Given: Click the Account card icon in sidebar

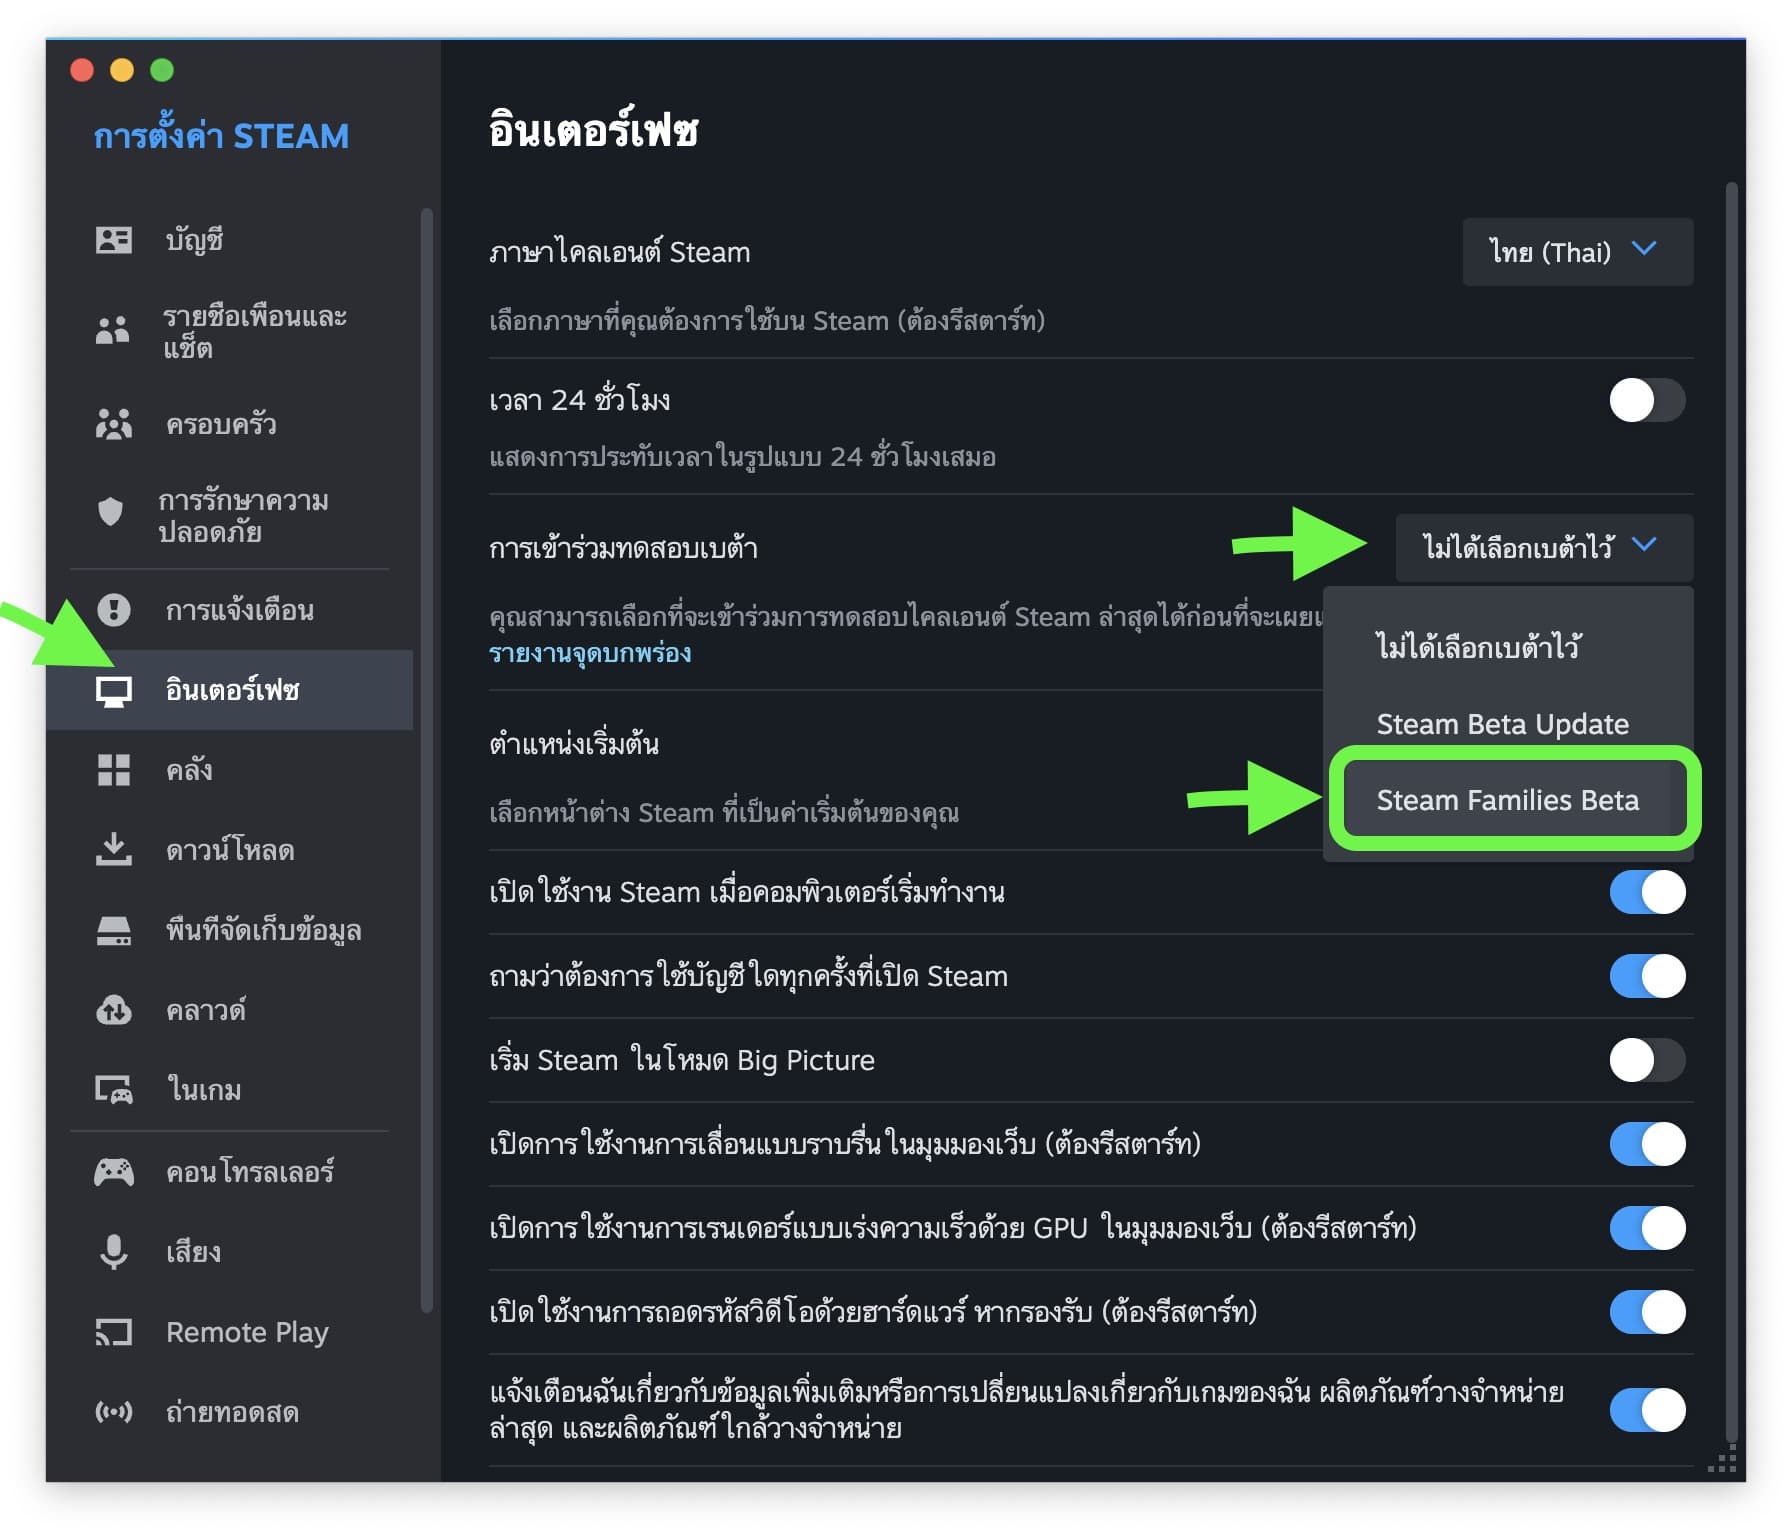Looking at the screenshot, I should 113,240.
